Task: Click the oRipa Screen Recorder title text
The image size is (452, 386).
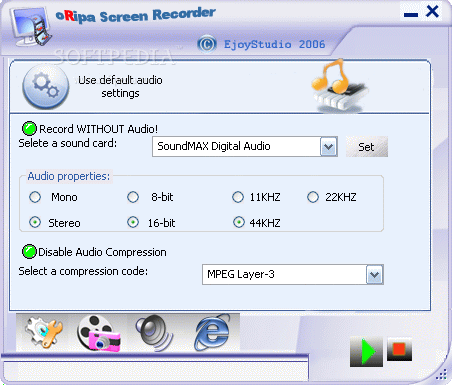Action: pos(136,15)
